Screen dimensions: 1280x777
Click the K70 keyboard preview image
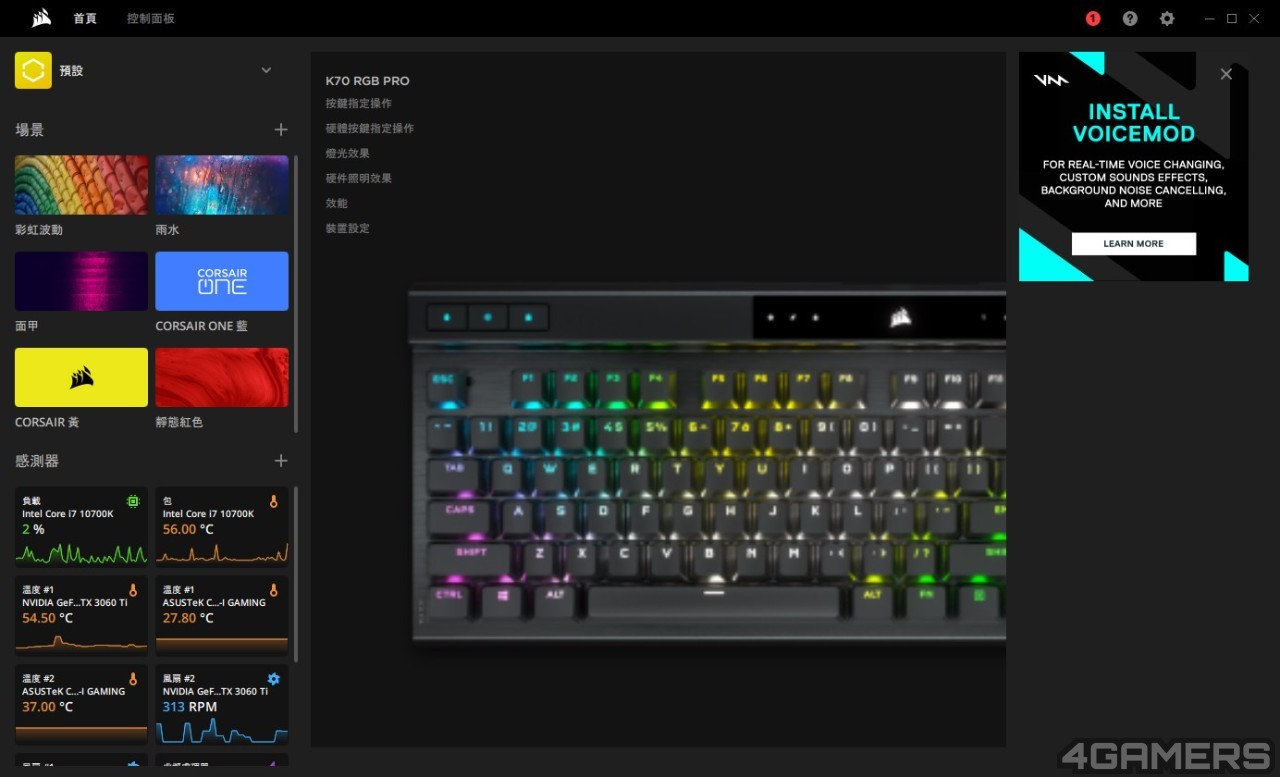point(707,469)
